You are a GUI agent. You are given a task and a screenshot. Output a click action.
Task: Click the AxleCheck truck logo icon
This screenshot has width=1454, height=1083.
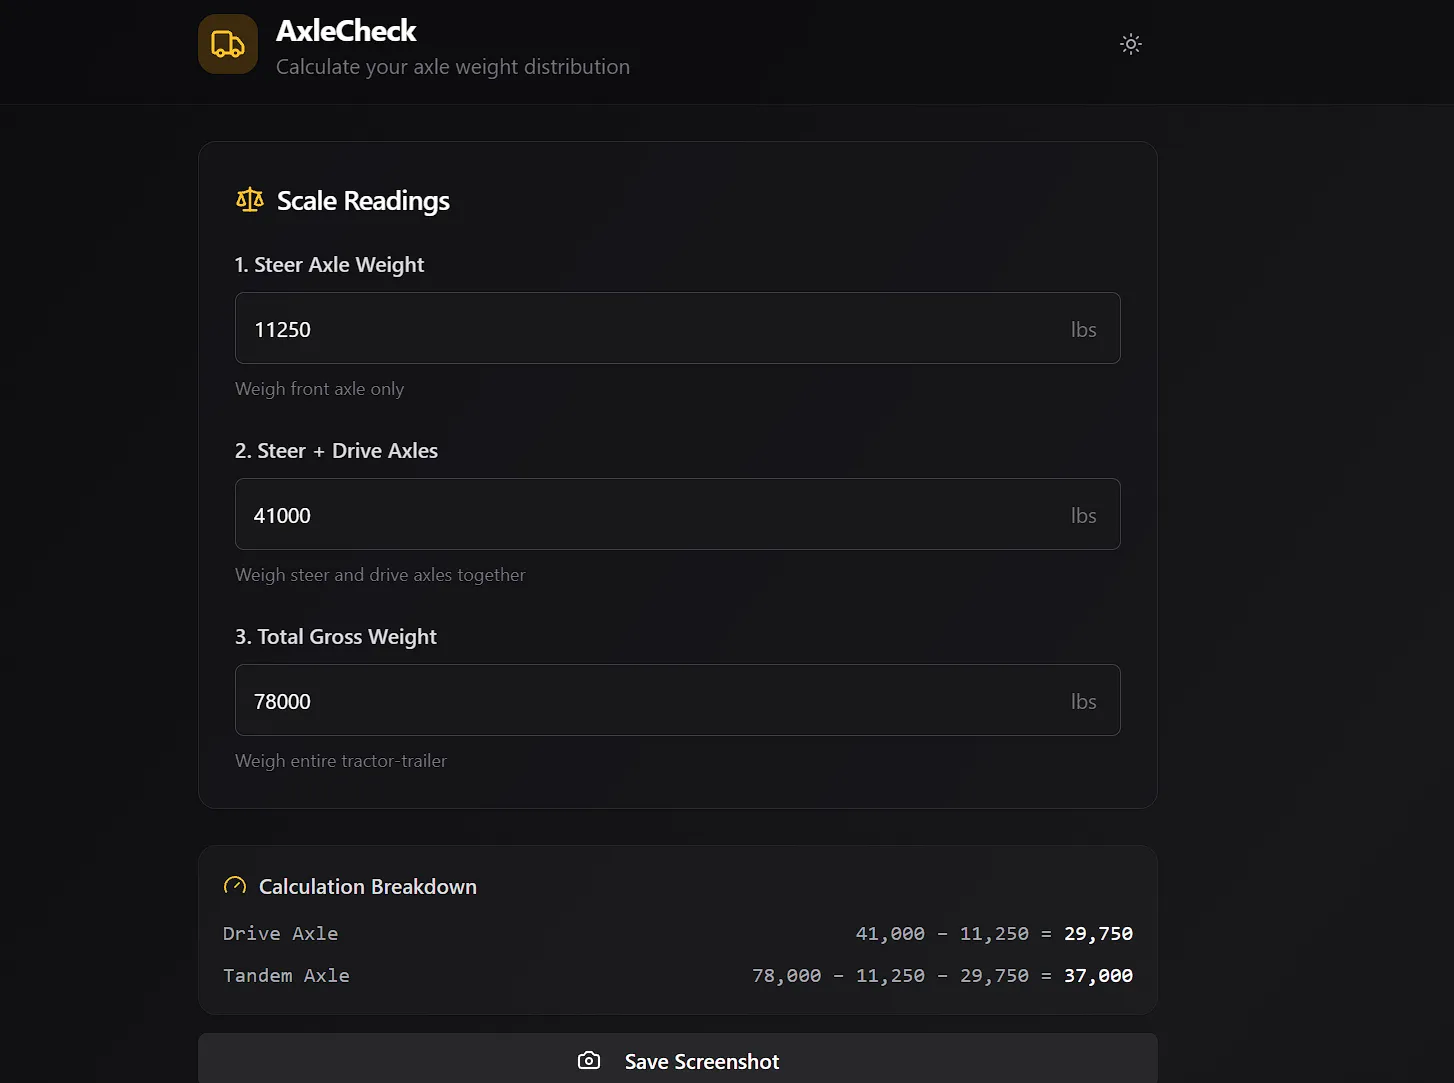point(228,44)
